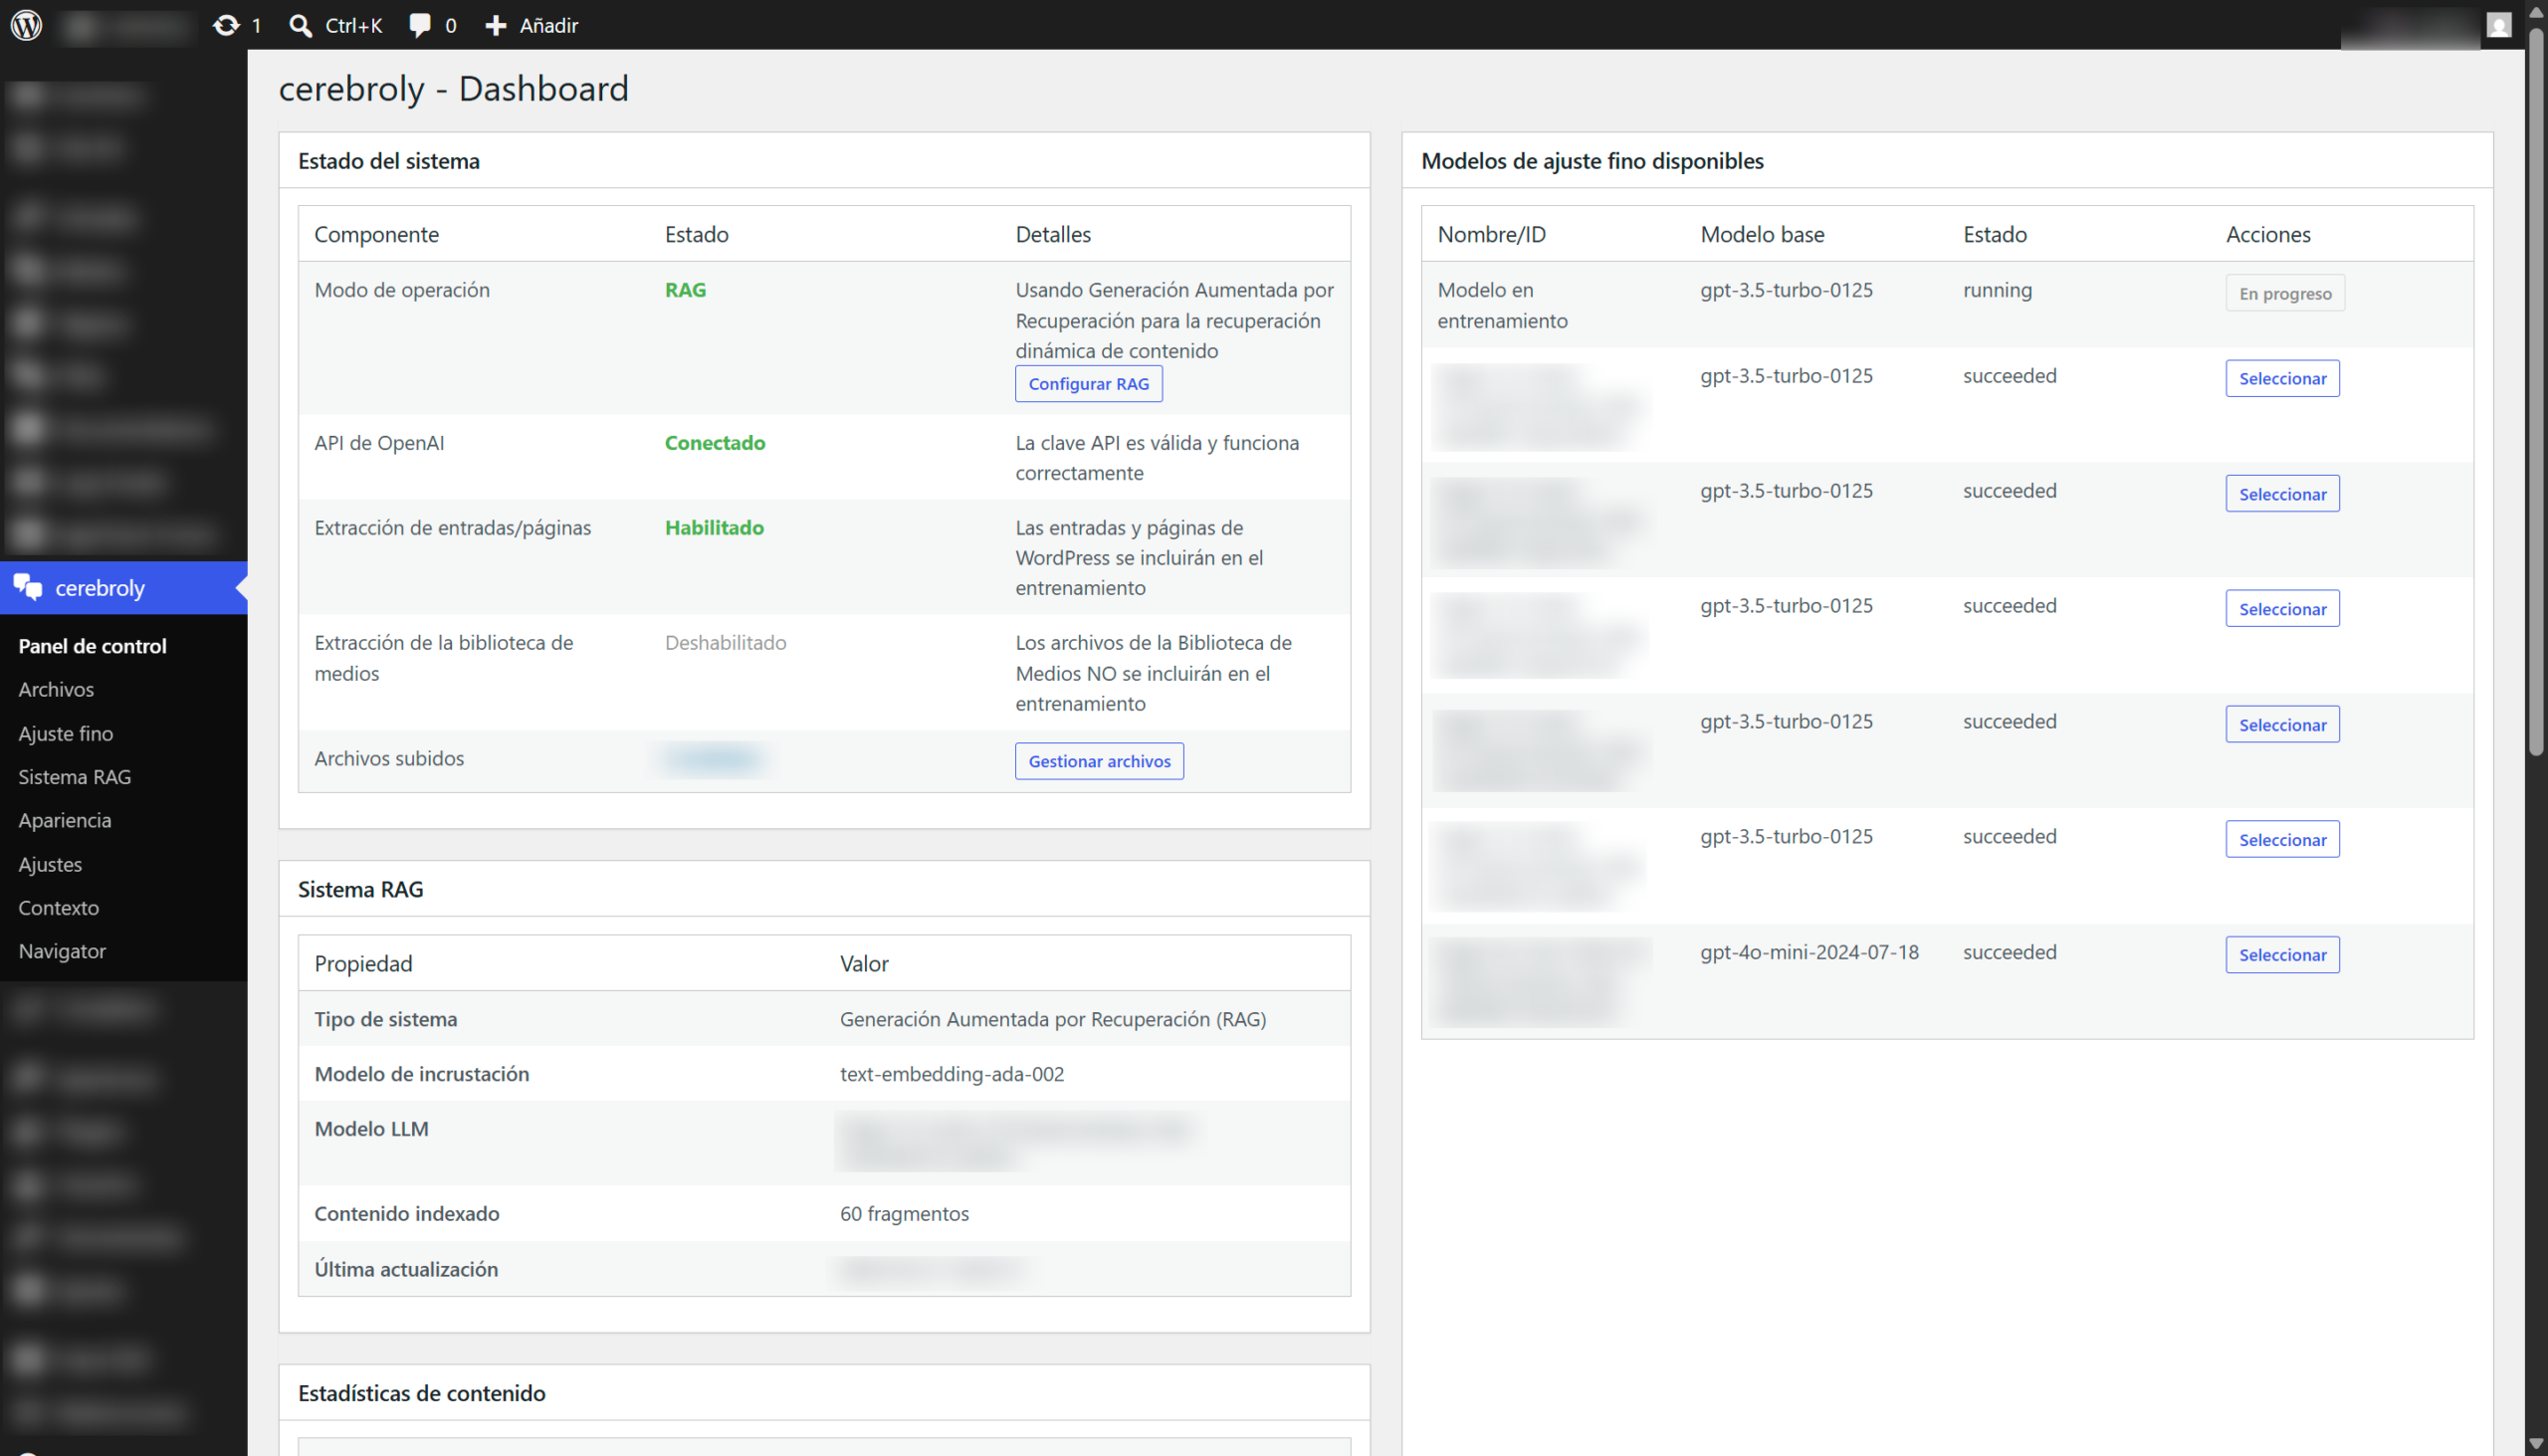Open the Navigator submenu item
This screenshot has width=2548, height=1456.
tap(62, 951)
